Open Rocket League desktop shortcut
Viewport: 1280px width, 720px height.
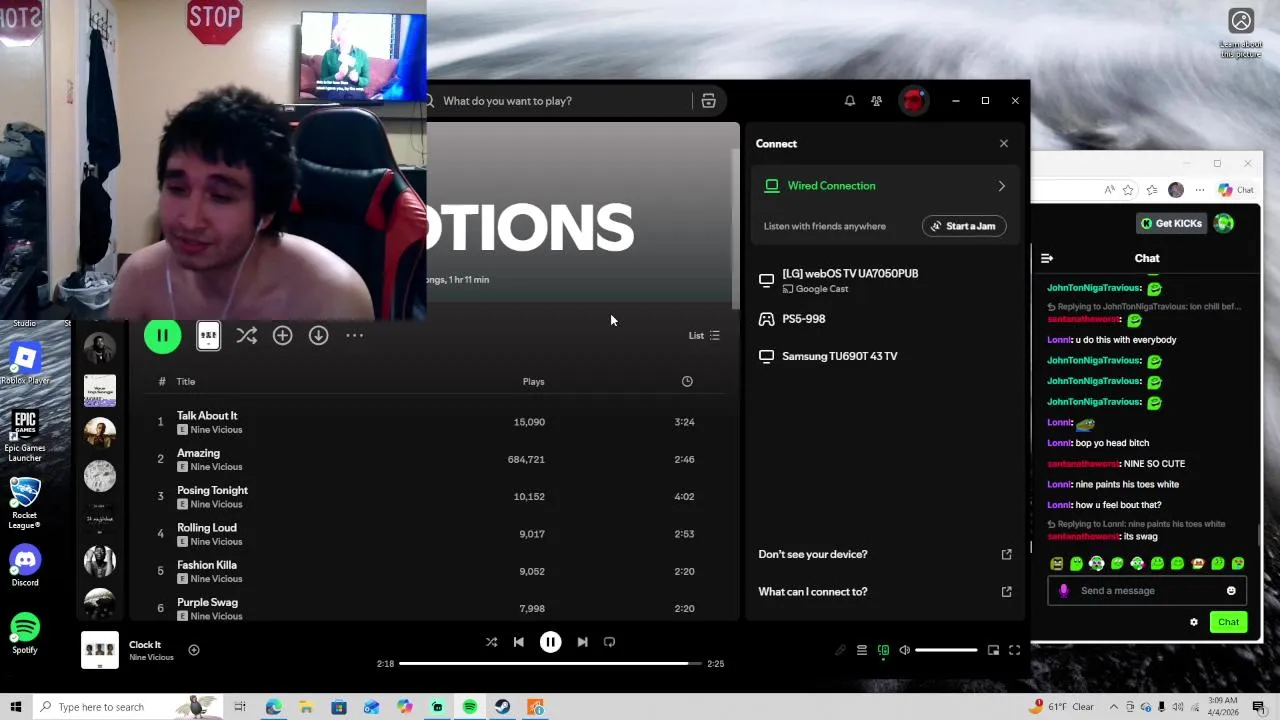(25, 503)
